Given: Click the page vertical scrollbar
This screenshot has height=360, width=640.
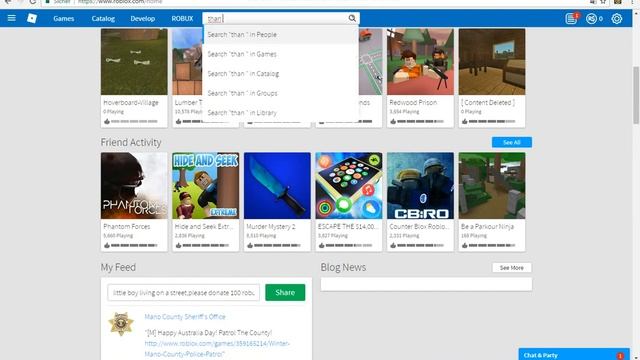Looking at the screenshot, I should tap(636, 95).
